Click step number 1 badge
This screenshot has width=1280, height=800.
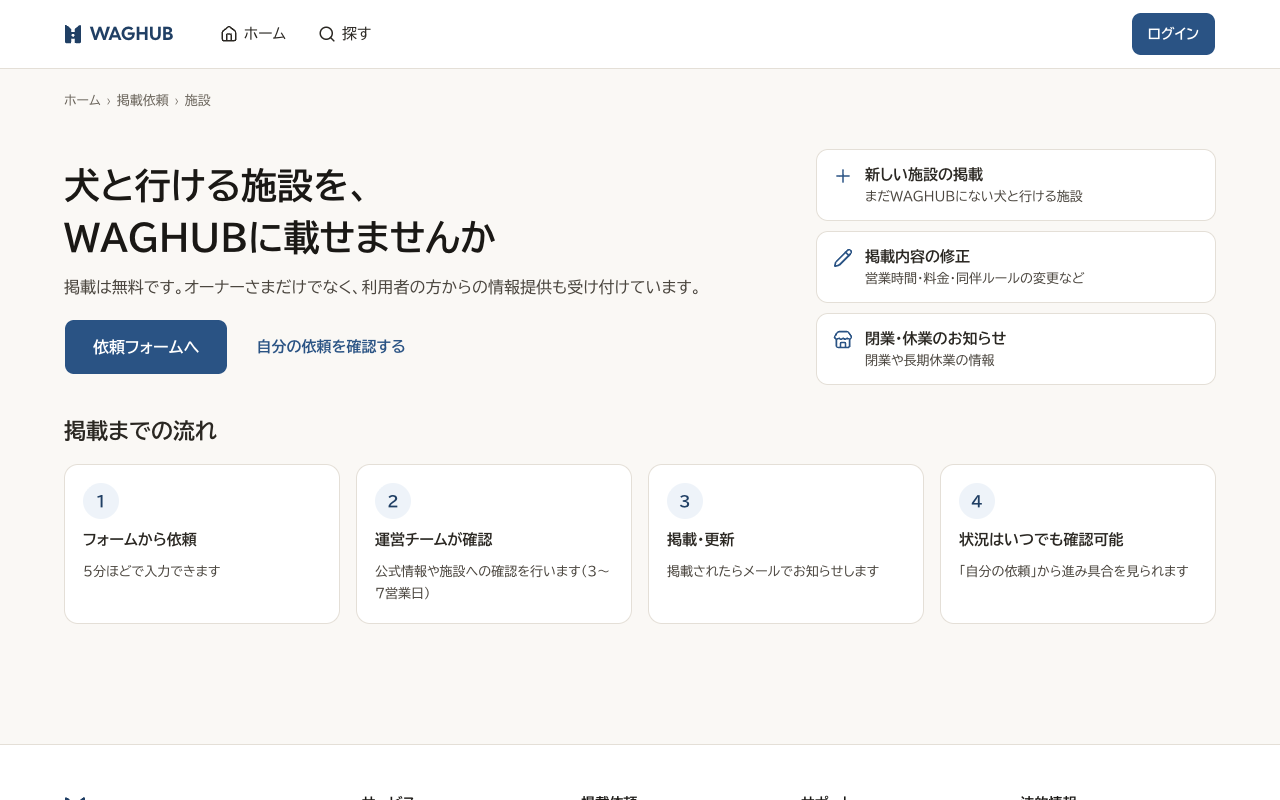(x=101, y=501)
